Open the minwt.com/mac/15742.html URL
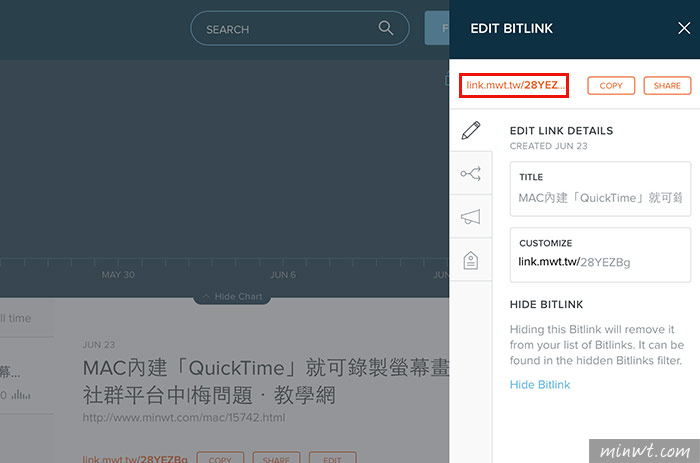 coord(184,418)
